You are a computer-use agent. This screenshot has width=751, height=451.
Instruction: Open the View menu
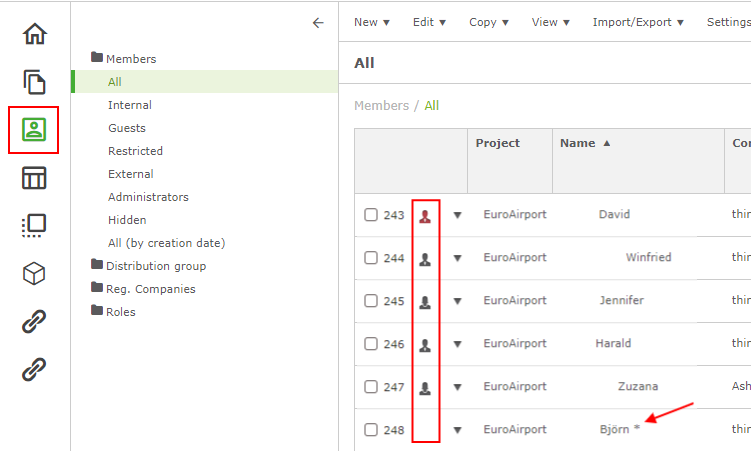pos(551,22)
